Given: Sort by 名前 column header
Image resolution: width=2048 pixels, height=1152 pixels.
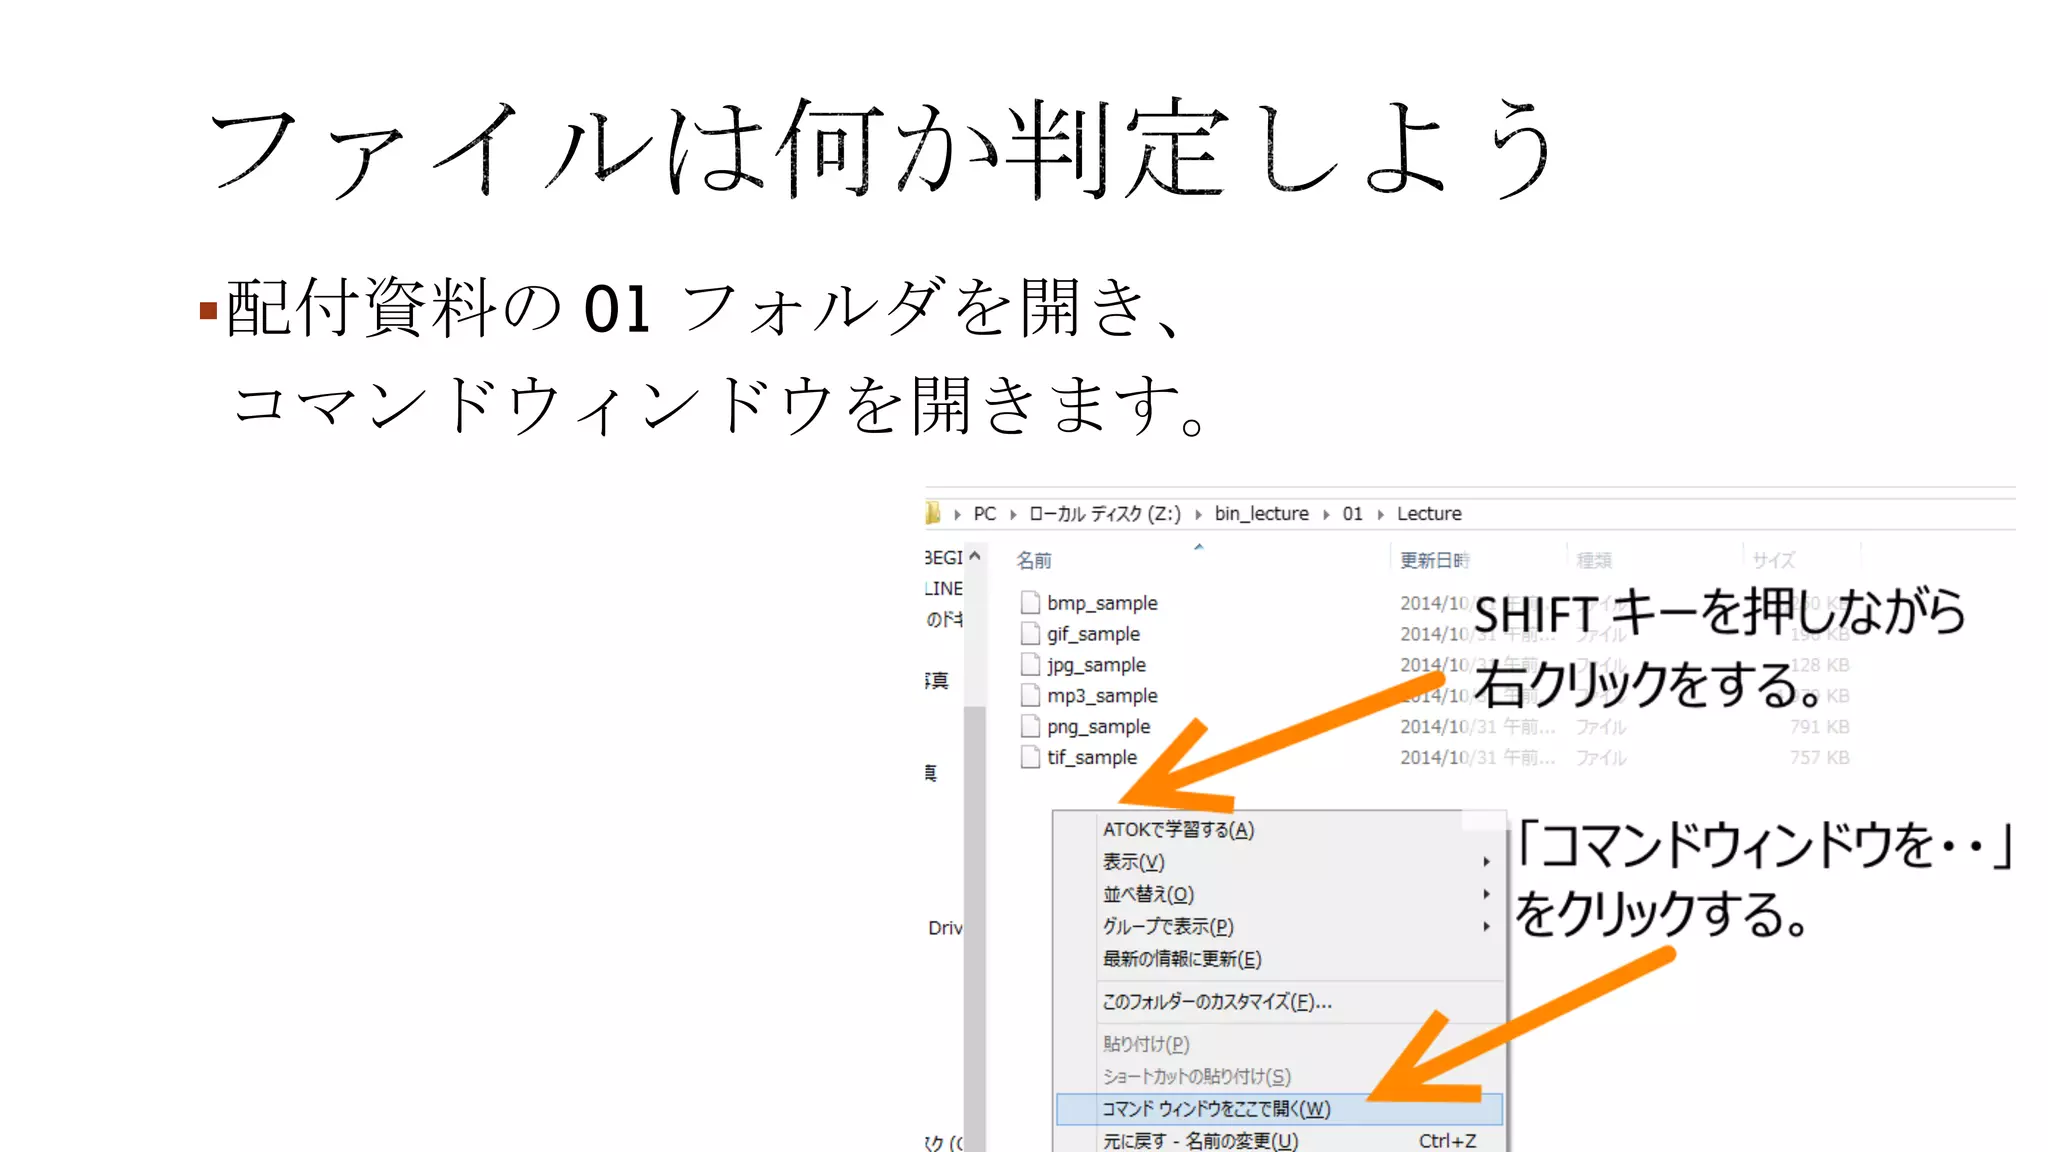Looking at the screenshot, I should [x=1034, y=560].
